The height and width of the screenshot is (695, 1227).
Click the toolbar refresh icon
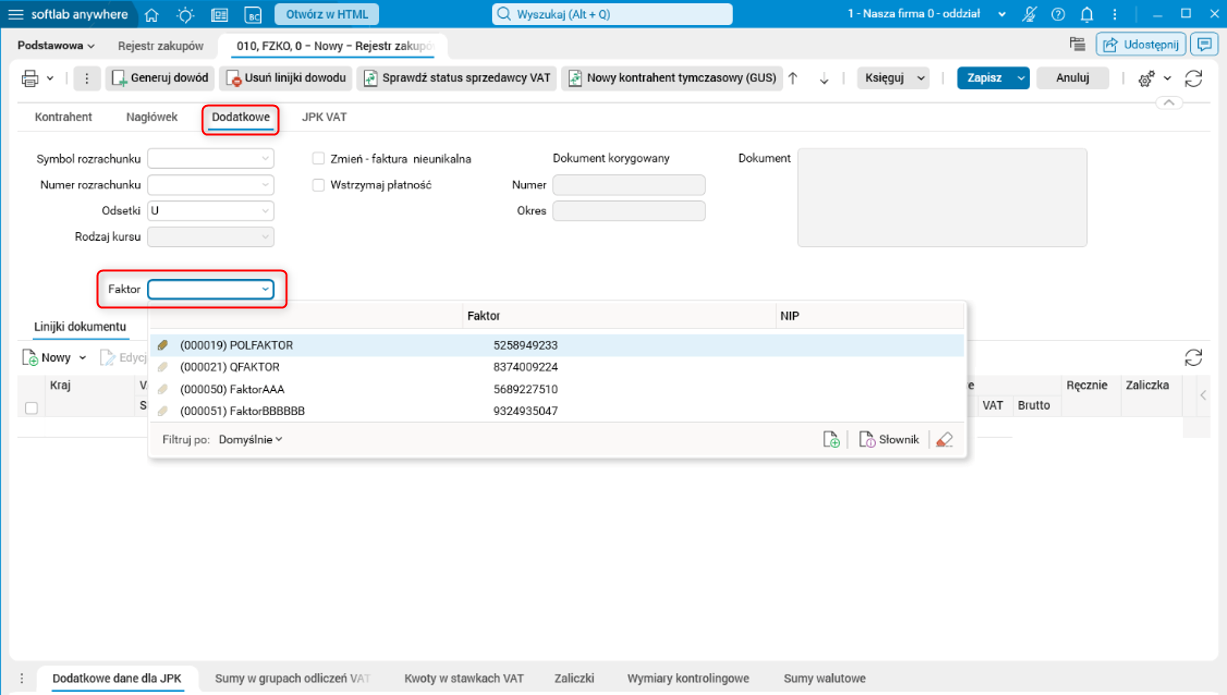[x=1193, y=78]
